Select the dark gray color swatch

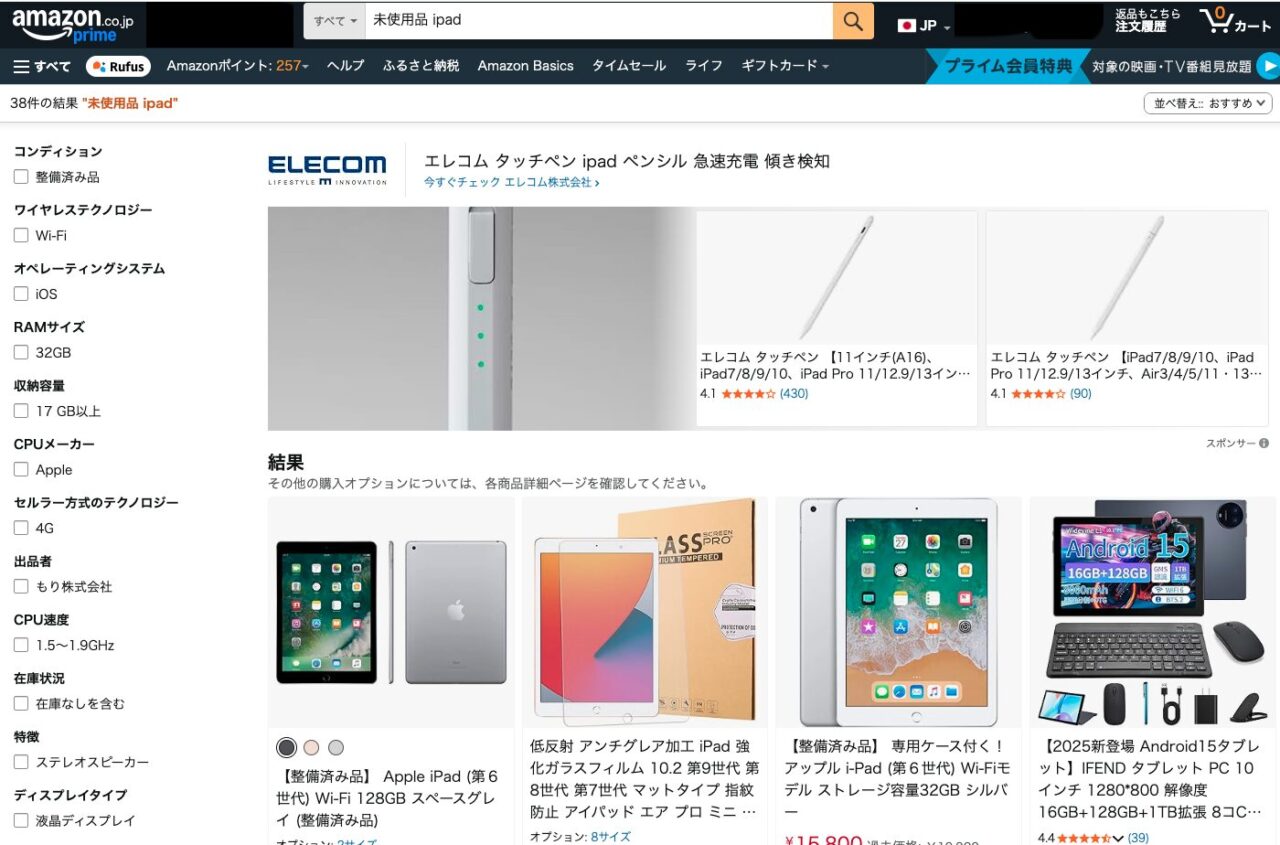pyautogui.click(x=287, y=747)
